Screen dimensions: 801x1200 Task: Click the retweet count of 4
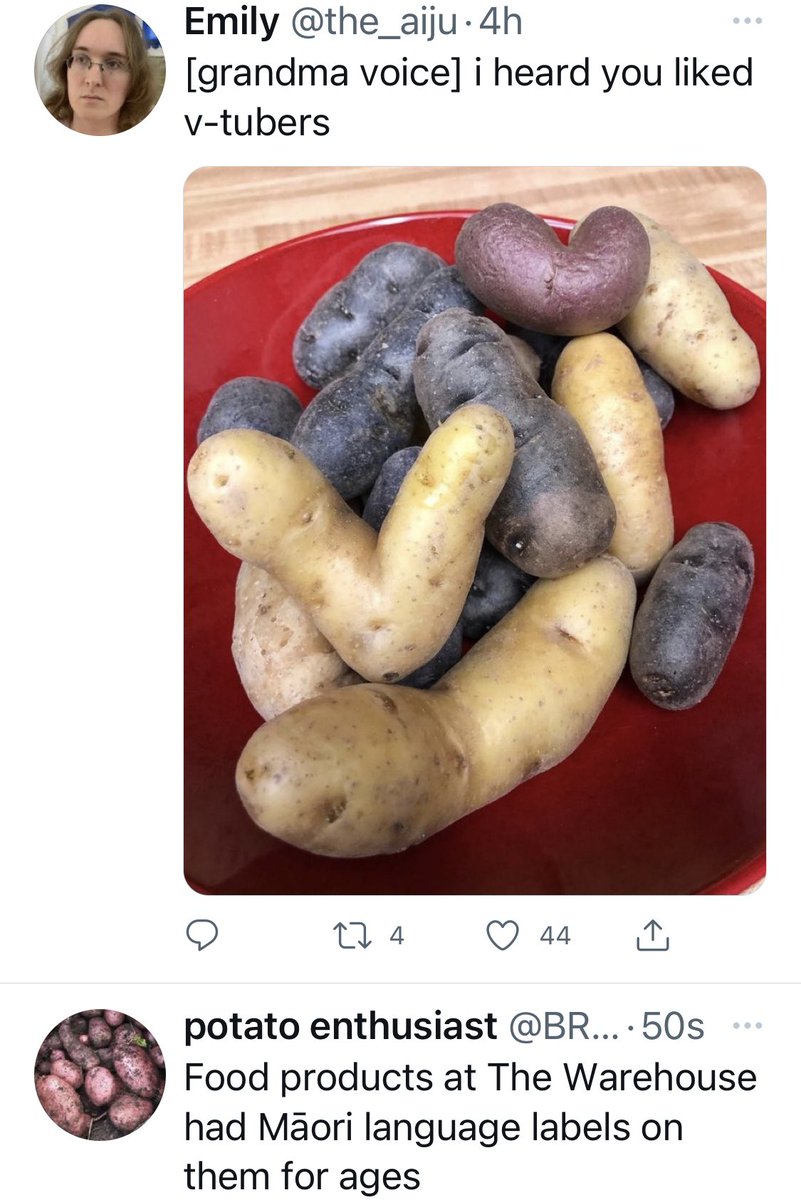coord(396,935)
